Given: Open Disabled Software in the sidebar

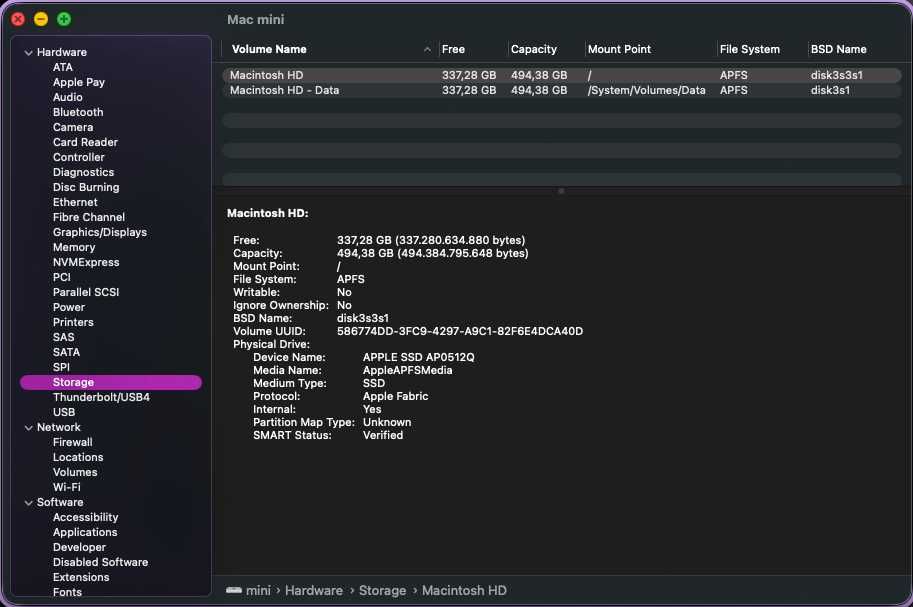Looking at the screenshot, I should [101, 563].
